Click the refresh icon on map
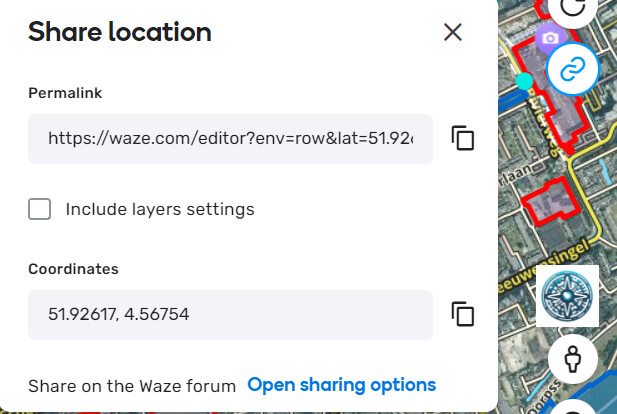Screen dimensions: 617x414 coord(572,6)
